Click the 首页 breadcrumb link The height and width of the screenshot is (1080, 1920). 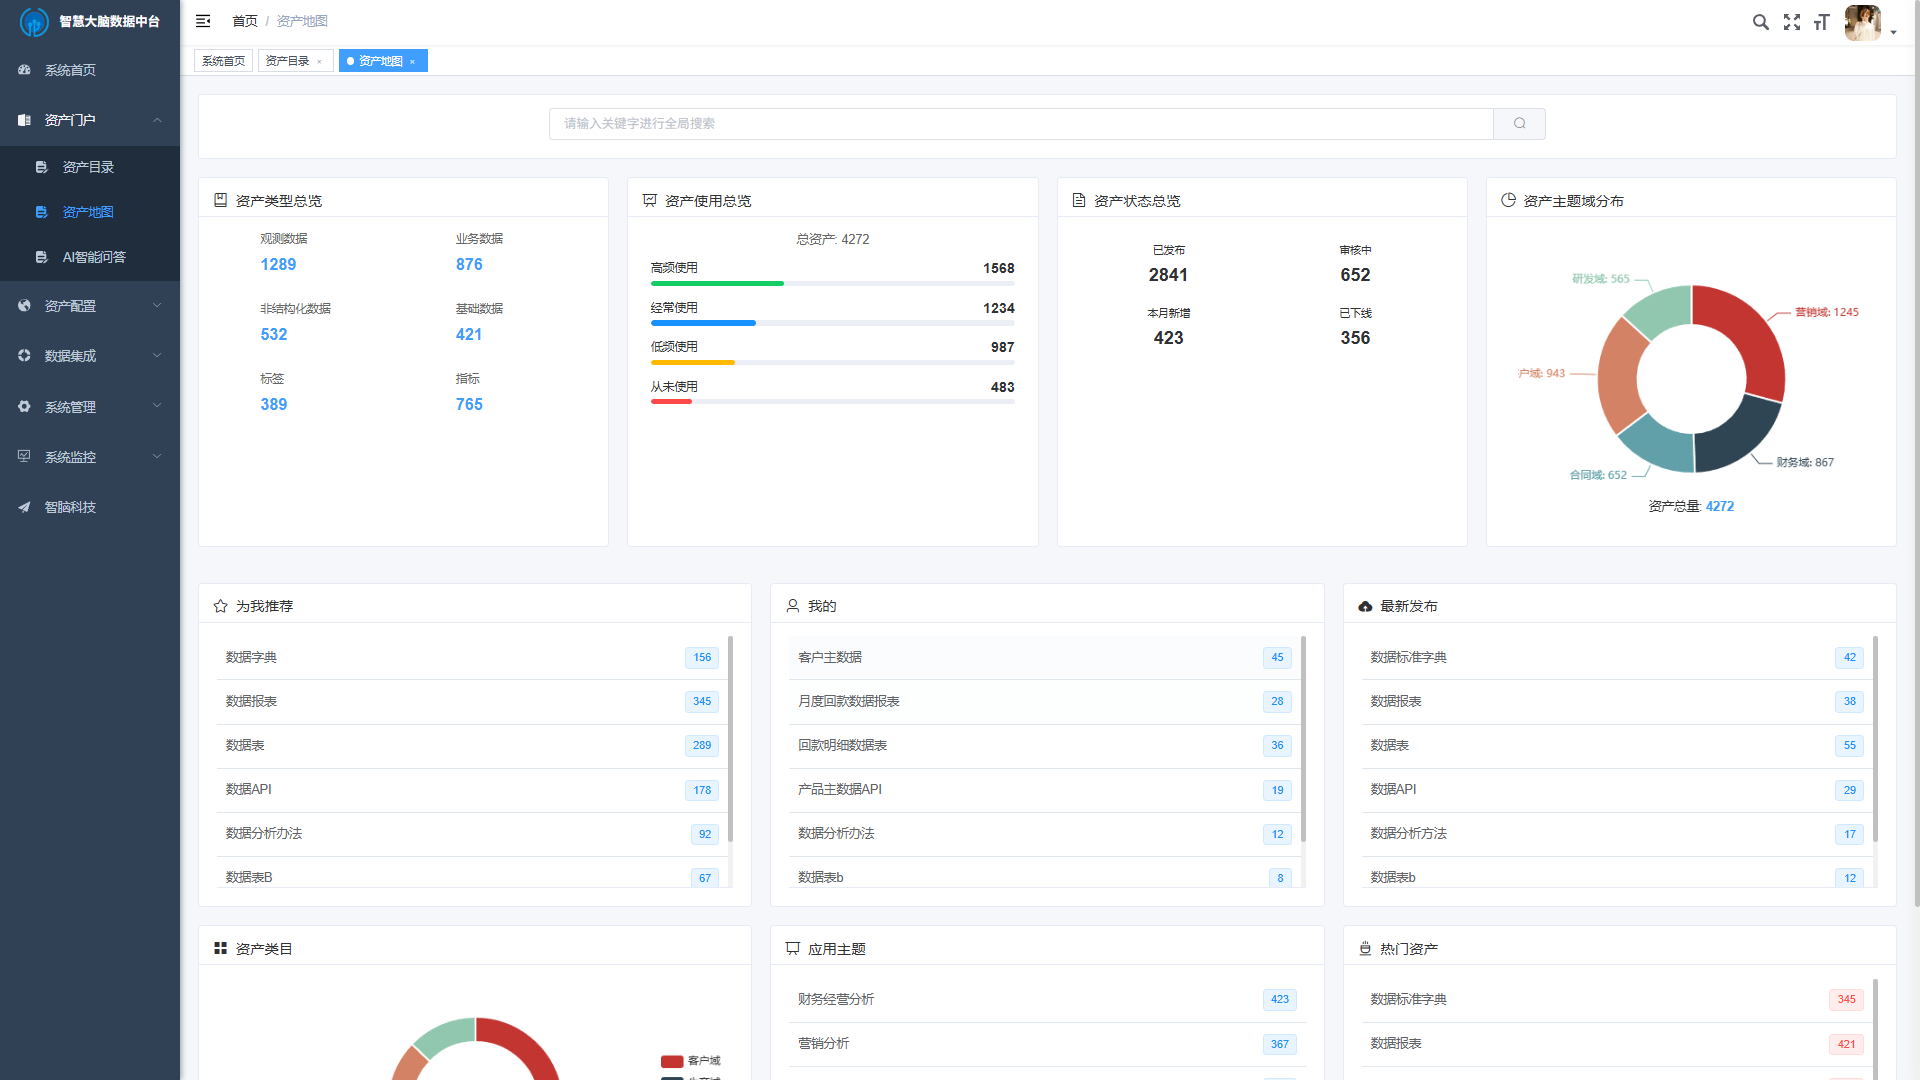(x=244, y=21)
